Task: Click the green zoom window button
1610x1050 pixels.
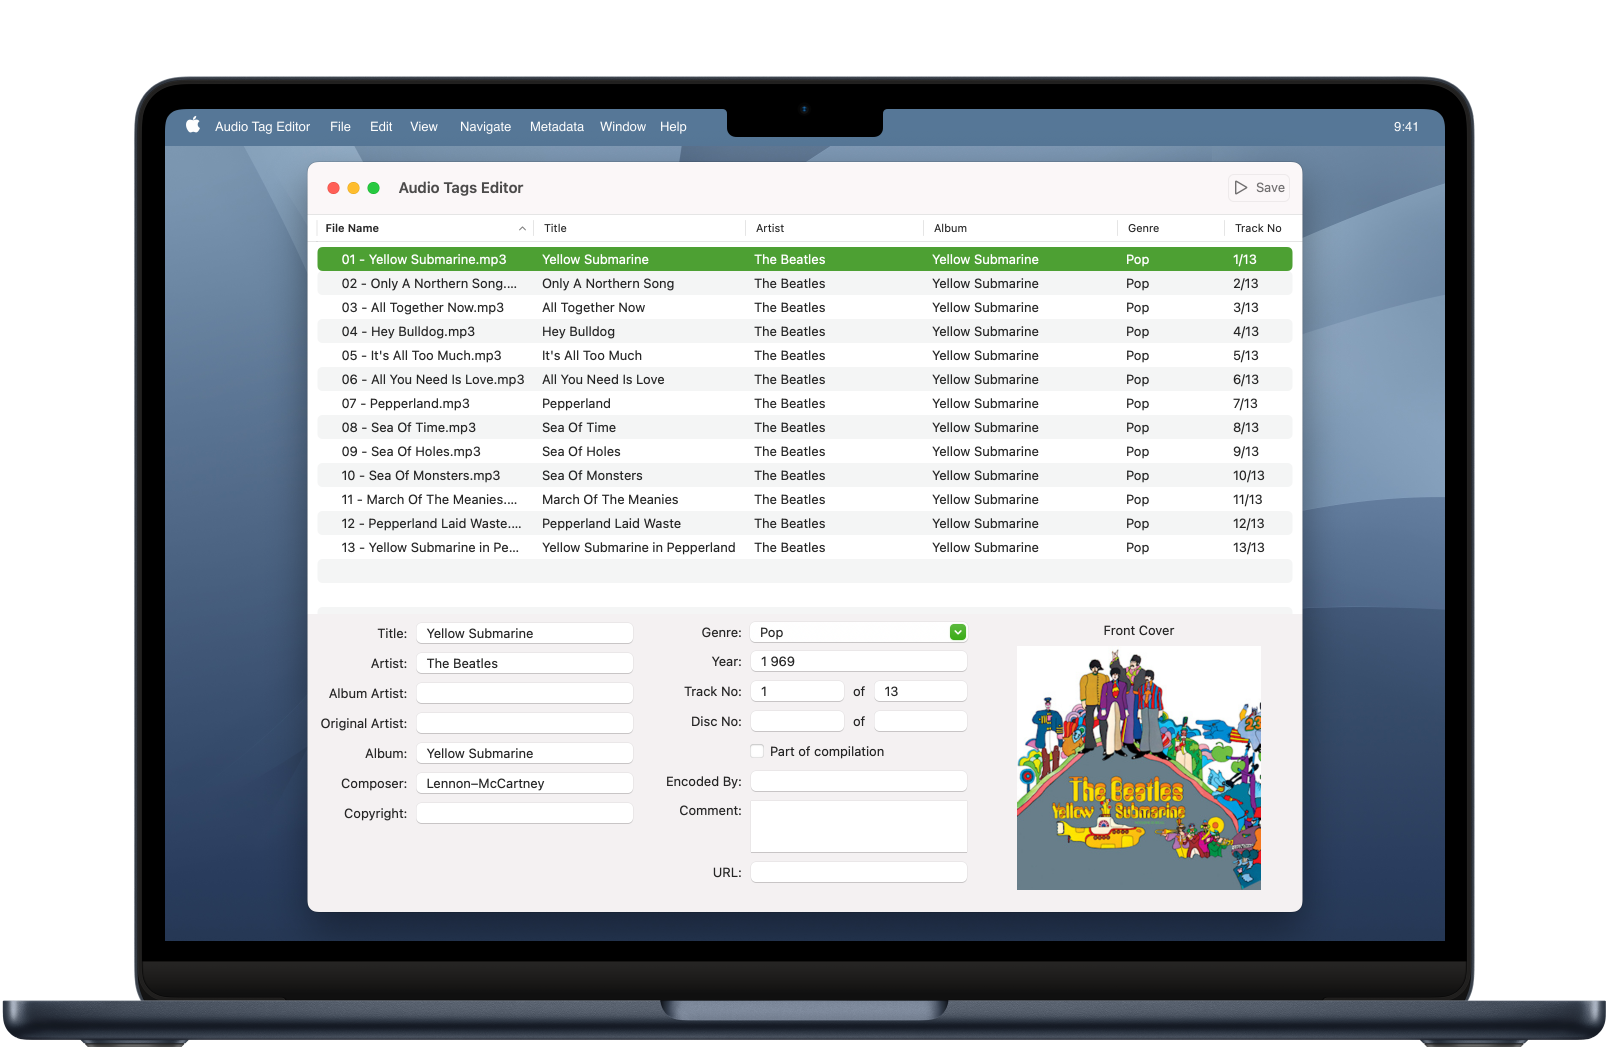Action: point(373,188)
